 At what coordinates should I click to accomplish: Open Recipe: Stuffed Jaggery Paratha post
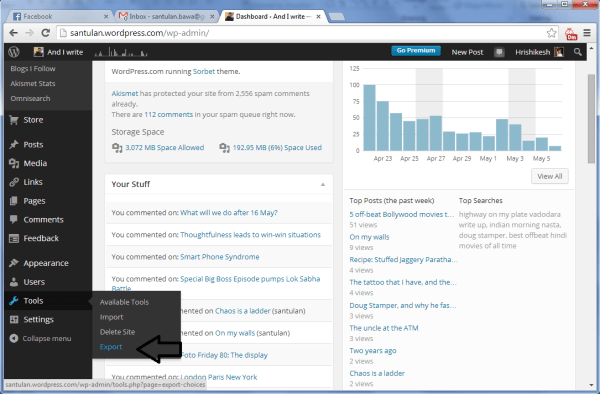(x=403, y=259)
